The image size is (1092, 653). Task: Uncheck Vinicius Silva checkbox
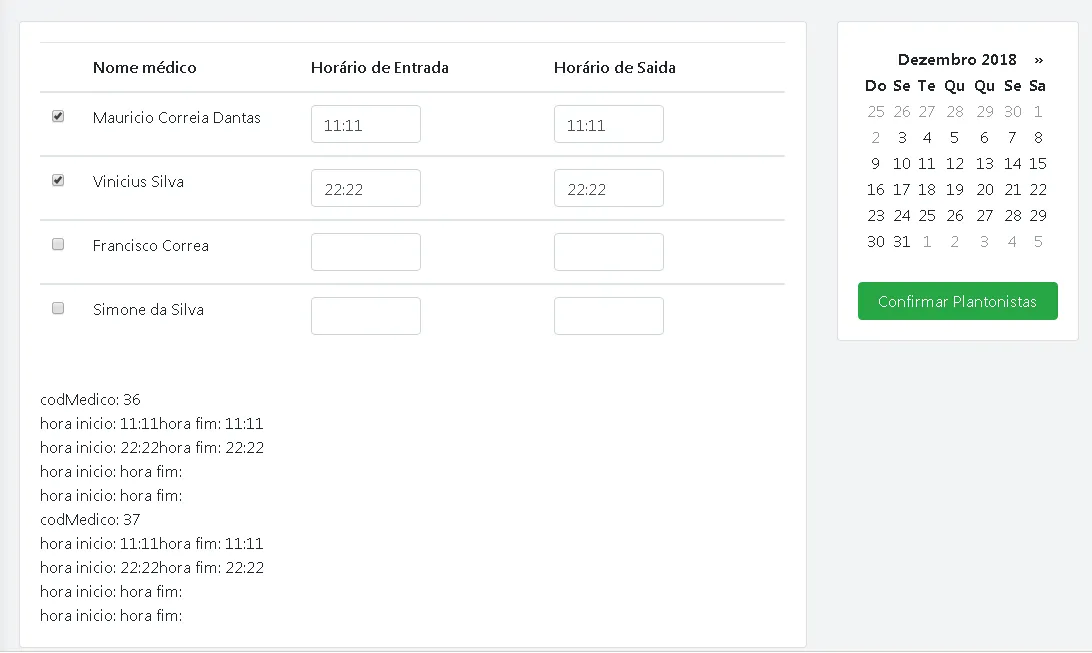(58, 181)
